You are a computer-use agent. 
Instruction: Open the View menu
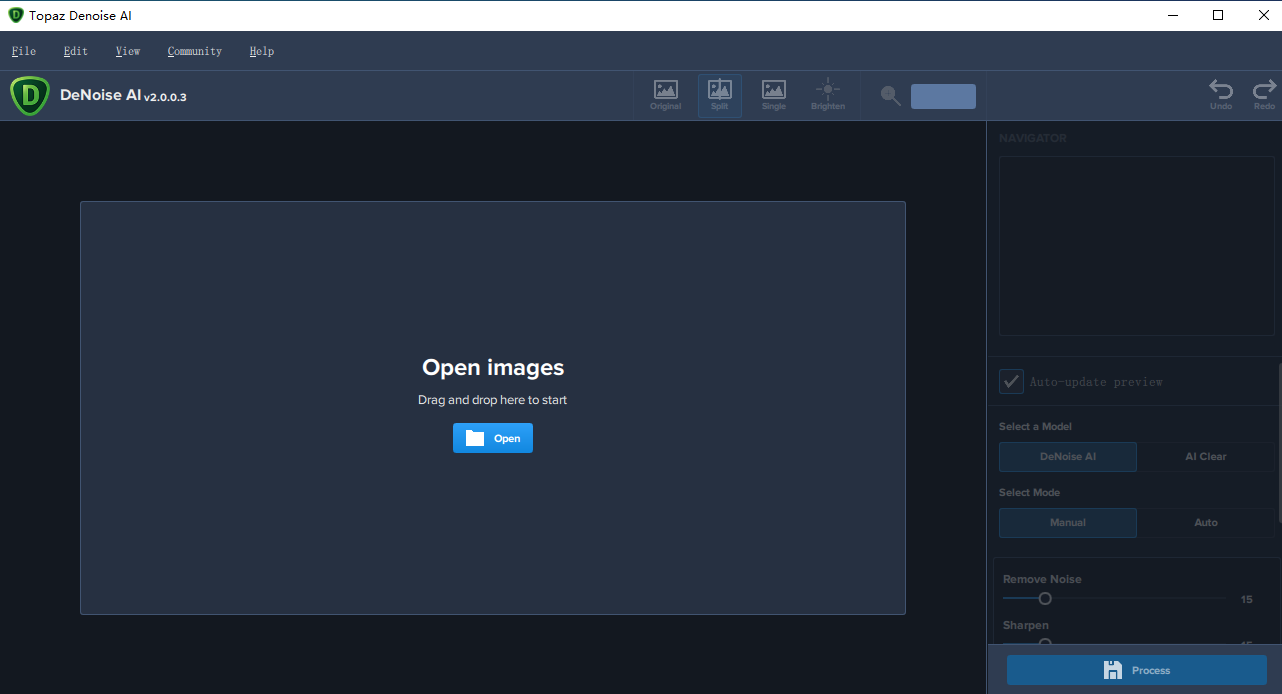(x=128, y=51)
